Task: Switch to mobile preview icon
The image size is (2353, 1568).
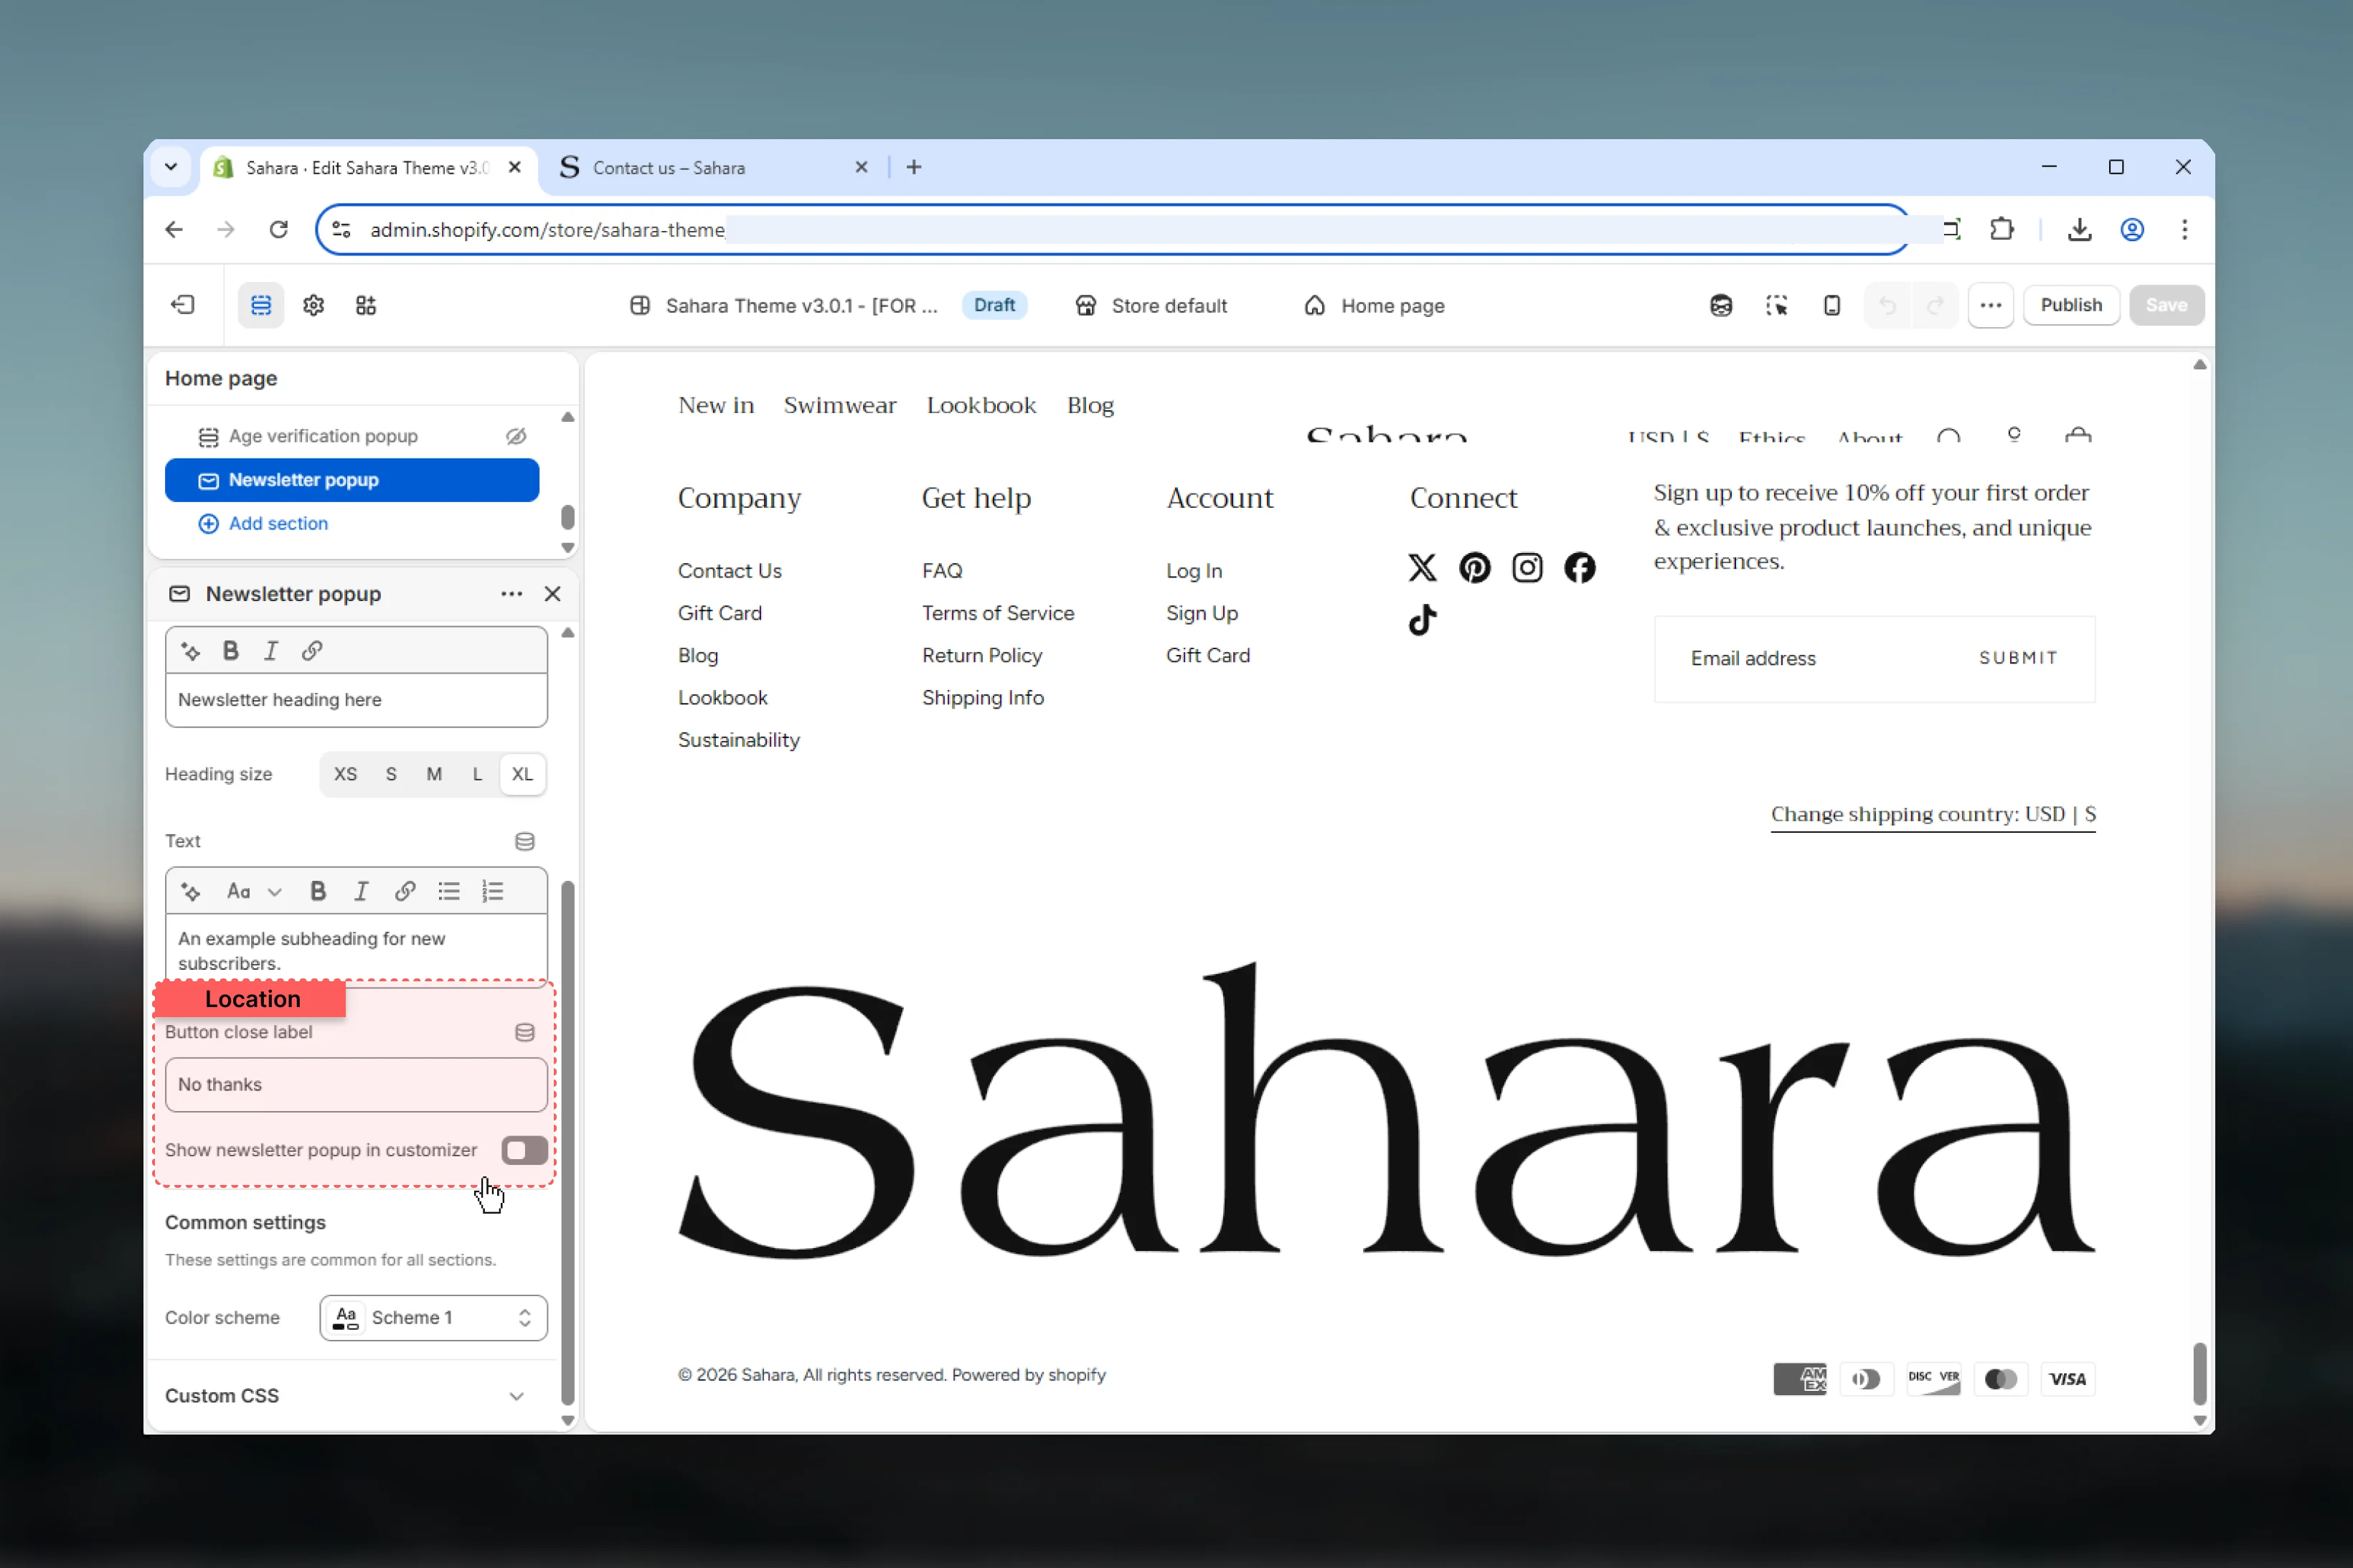Action: point(1831,305)
